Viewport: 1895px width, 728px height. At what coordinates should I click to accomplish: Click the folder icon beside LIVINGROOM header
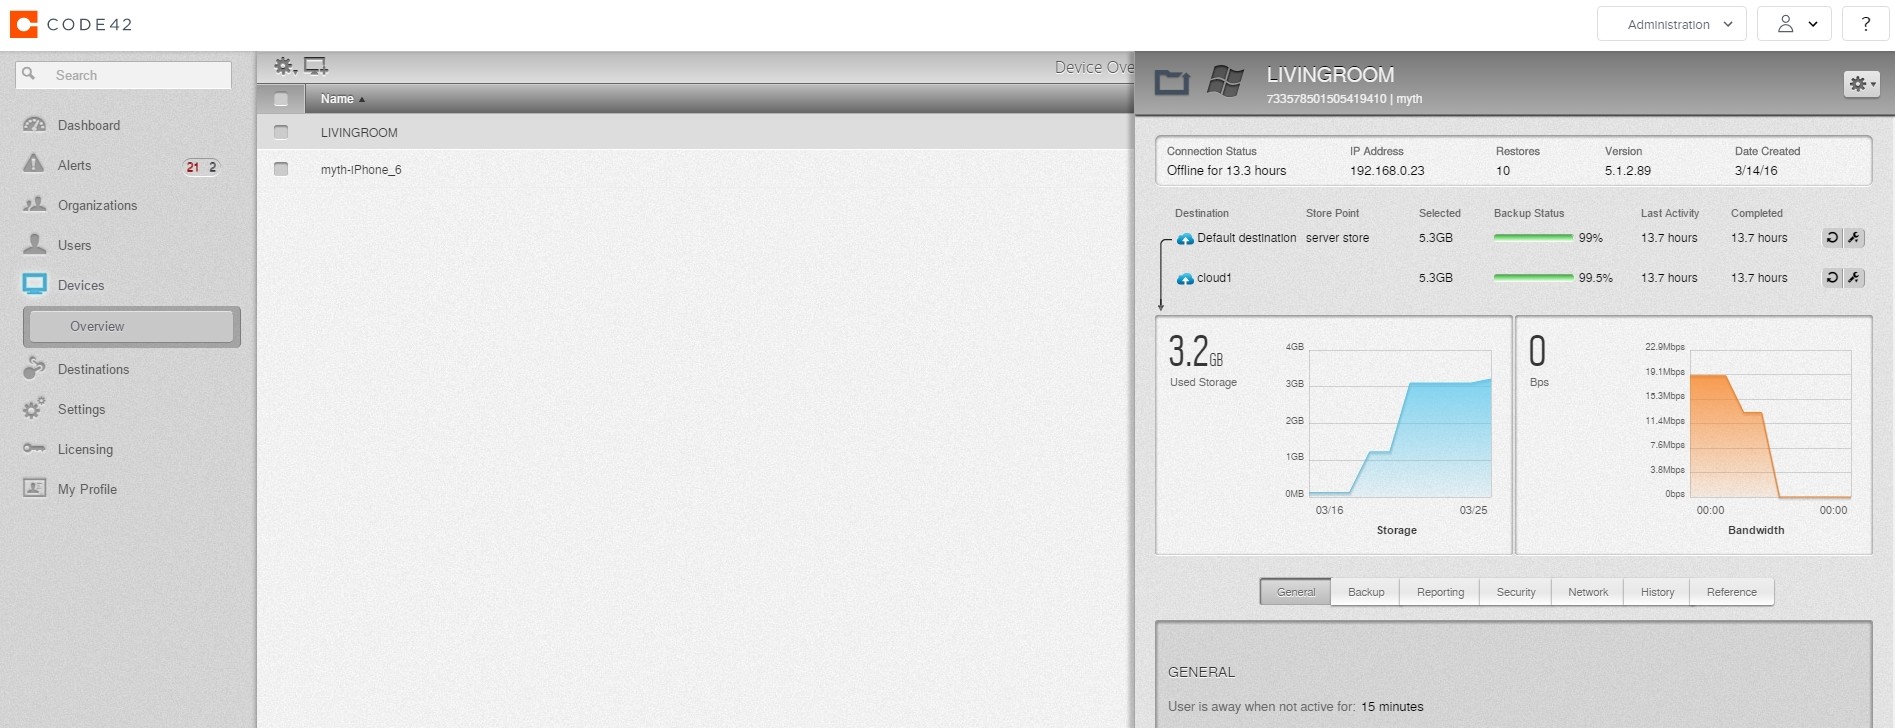(x=1172, y=82)
